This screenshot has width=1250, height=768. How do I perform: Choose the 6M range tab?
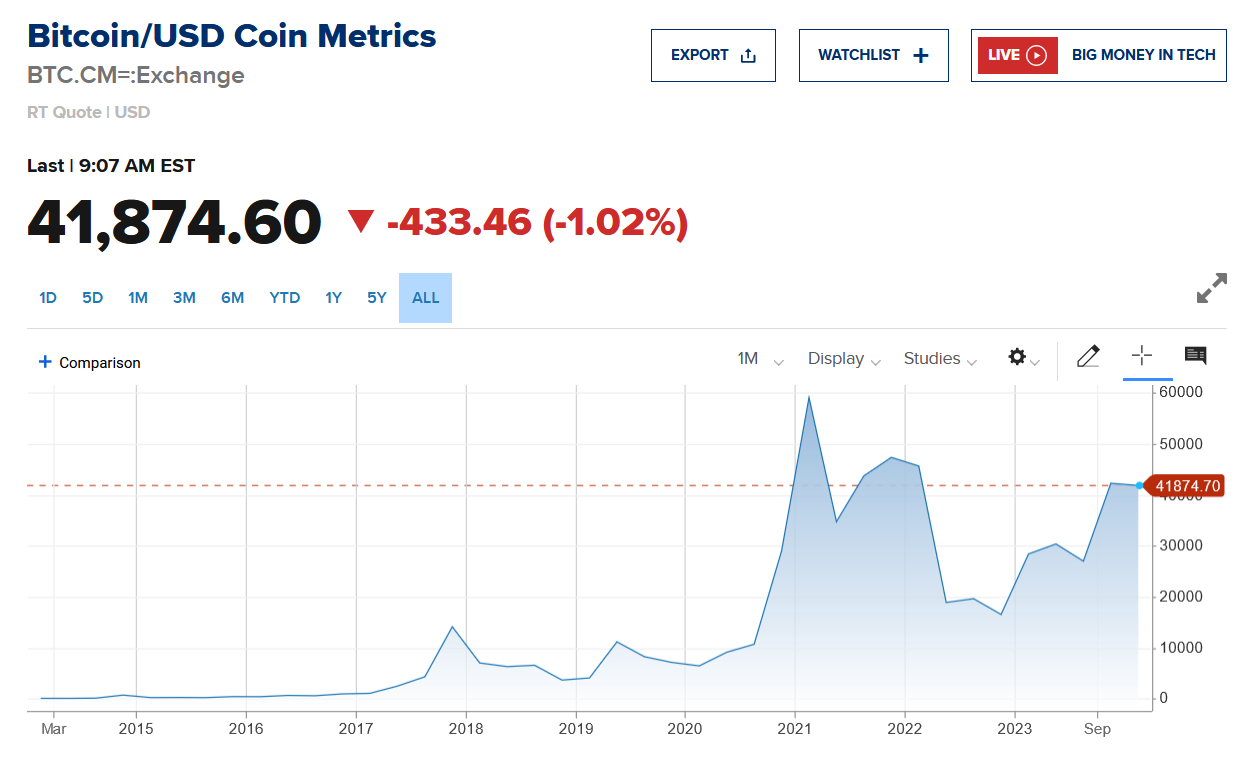pos(232,298)
